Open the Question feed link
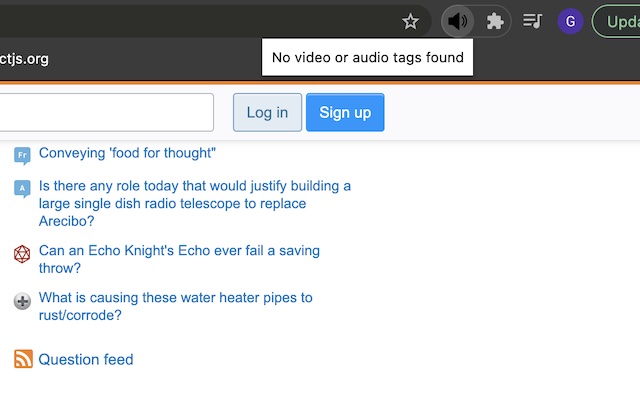This screenshot has width=640, height=400. coord(86,359)
